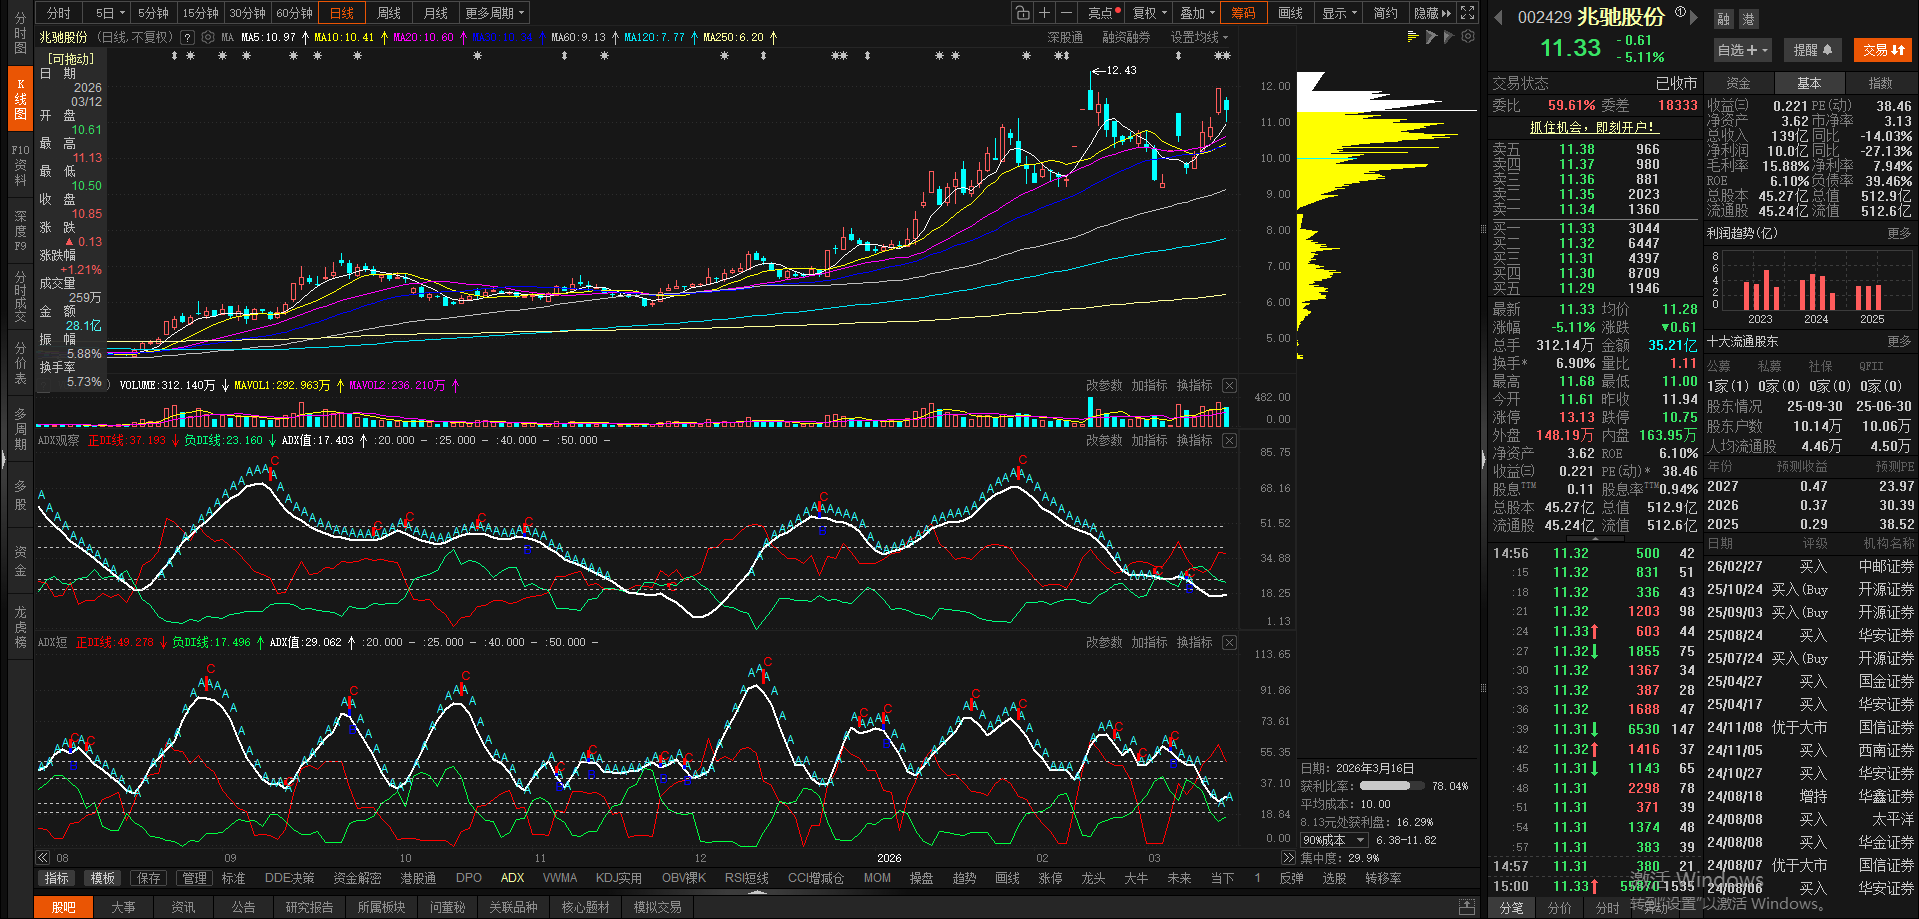Screen dimensions: 1919x919
Task: Close the volume indicator panel
Action: (1229, 386)
